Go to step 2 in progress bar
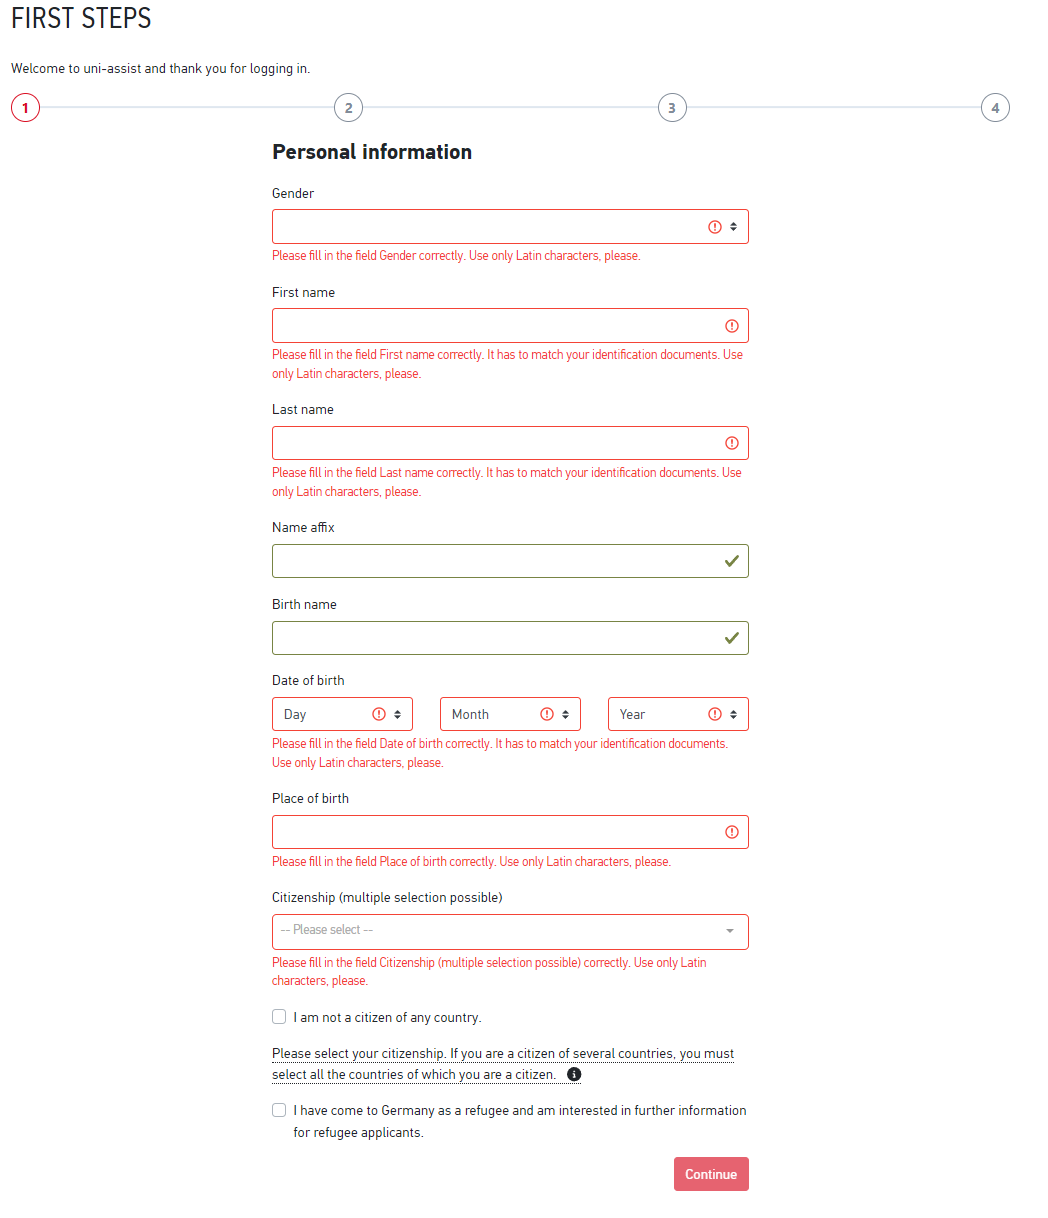Viewport: 1048px width, 1218px height. point(348,108)
